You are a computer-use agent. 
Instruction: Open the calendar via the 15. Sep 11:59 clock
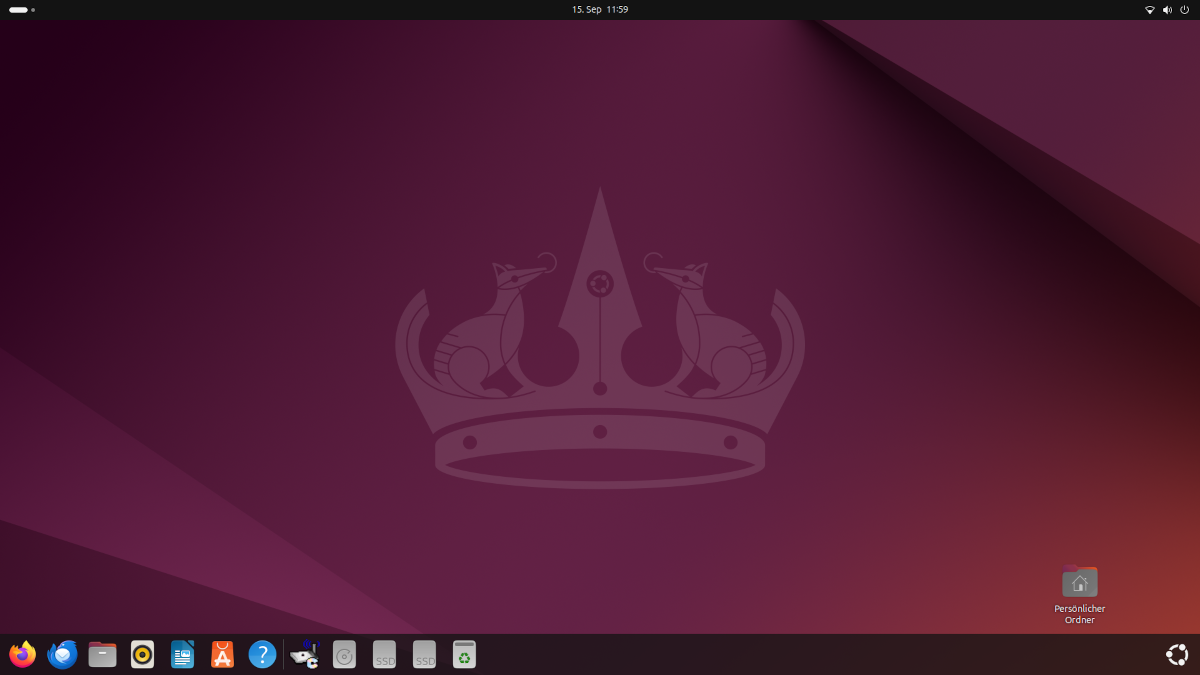[x=600, y=9]
